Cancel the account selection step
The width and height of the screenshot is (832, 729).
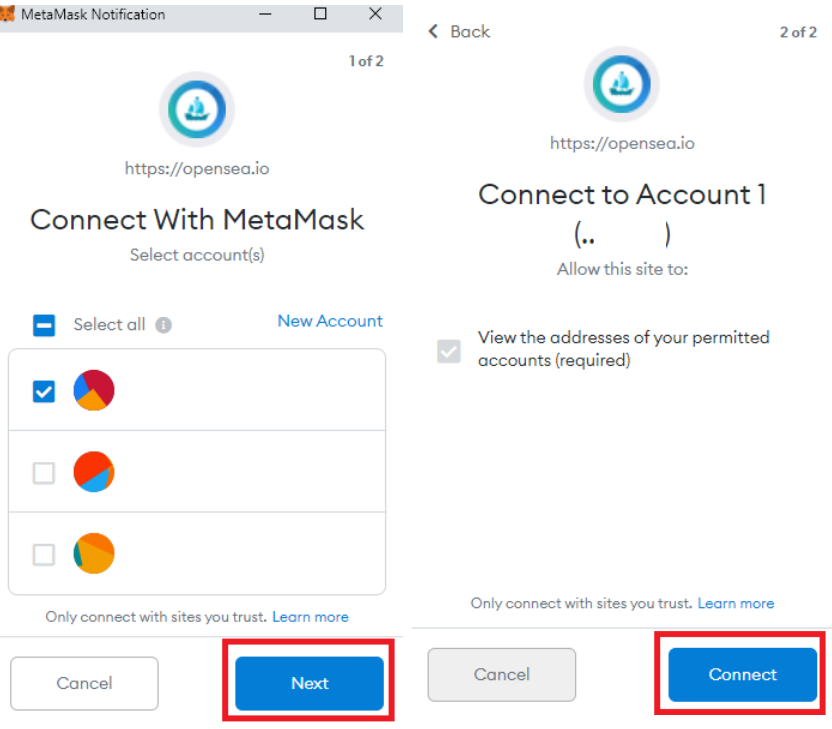pyautogui.click(x=84, y=683)
